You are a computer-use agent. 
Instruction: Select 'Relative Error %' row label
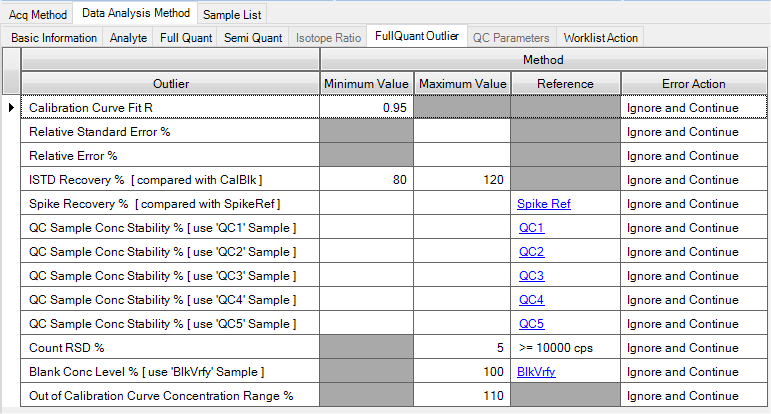point(170,156)
